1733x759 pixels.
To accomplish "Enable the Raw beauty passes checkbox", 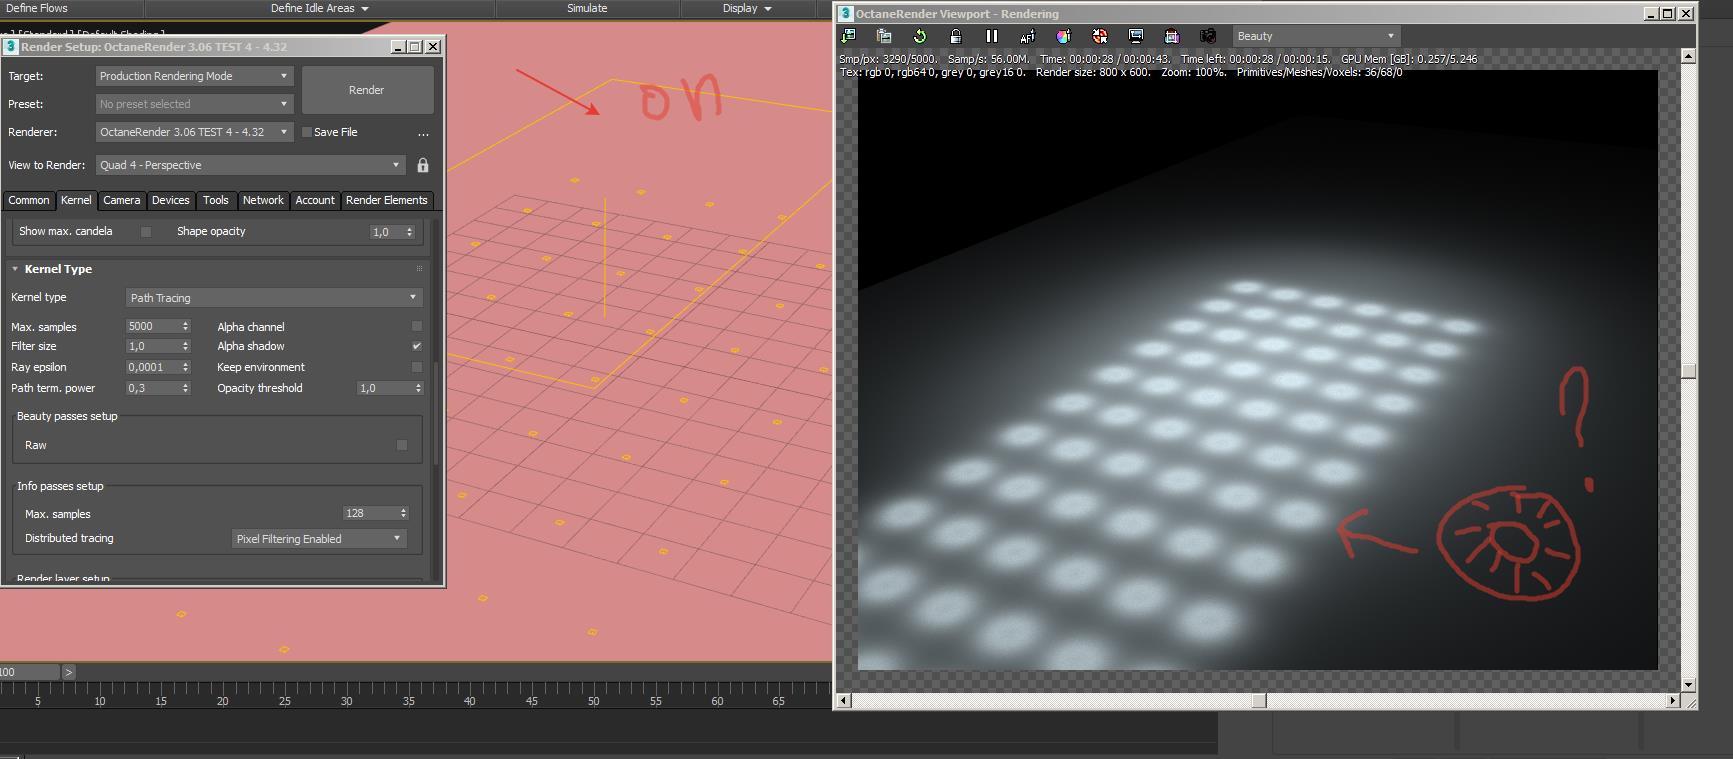I will tap(402, 446).
